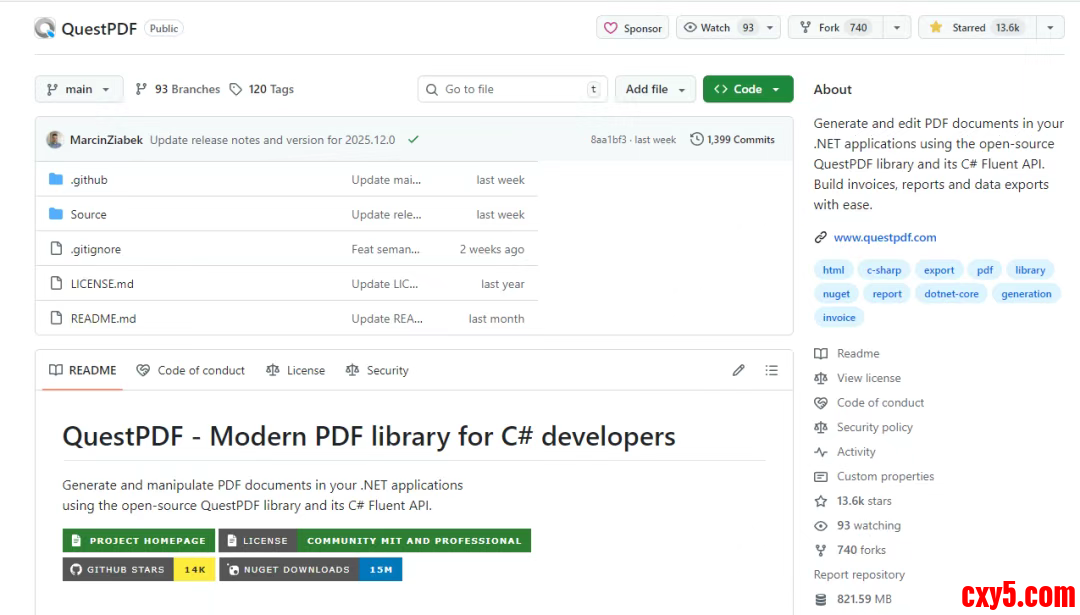Open the README outline list icon

point(771,370)
